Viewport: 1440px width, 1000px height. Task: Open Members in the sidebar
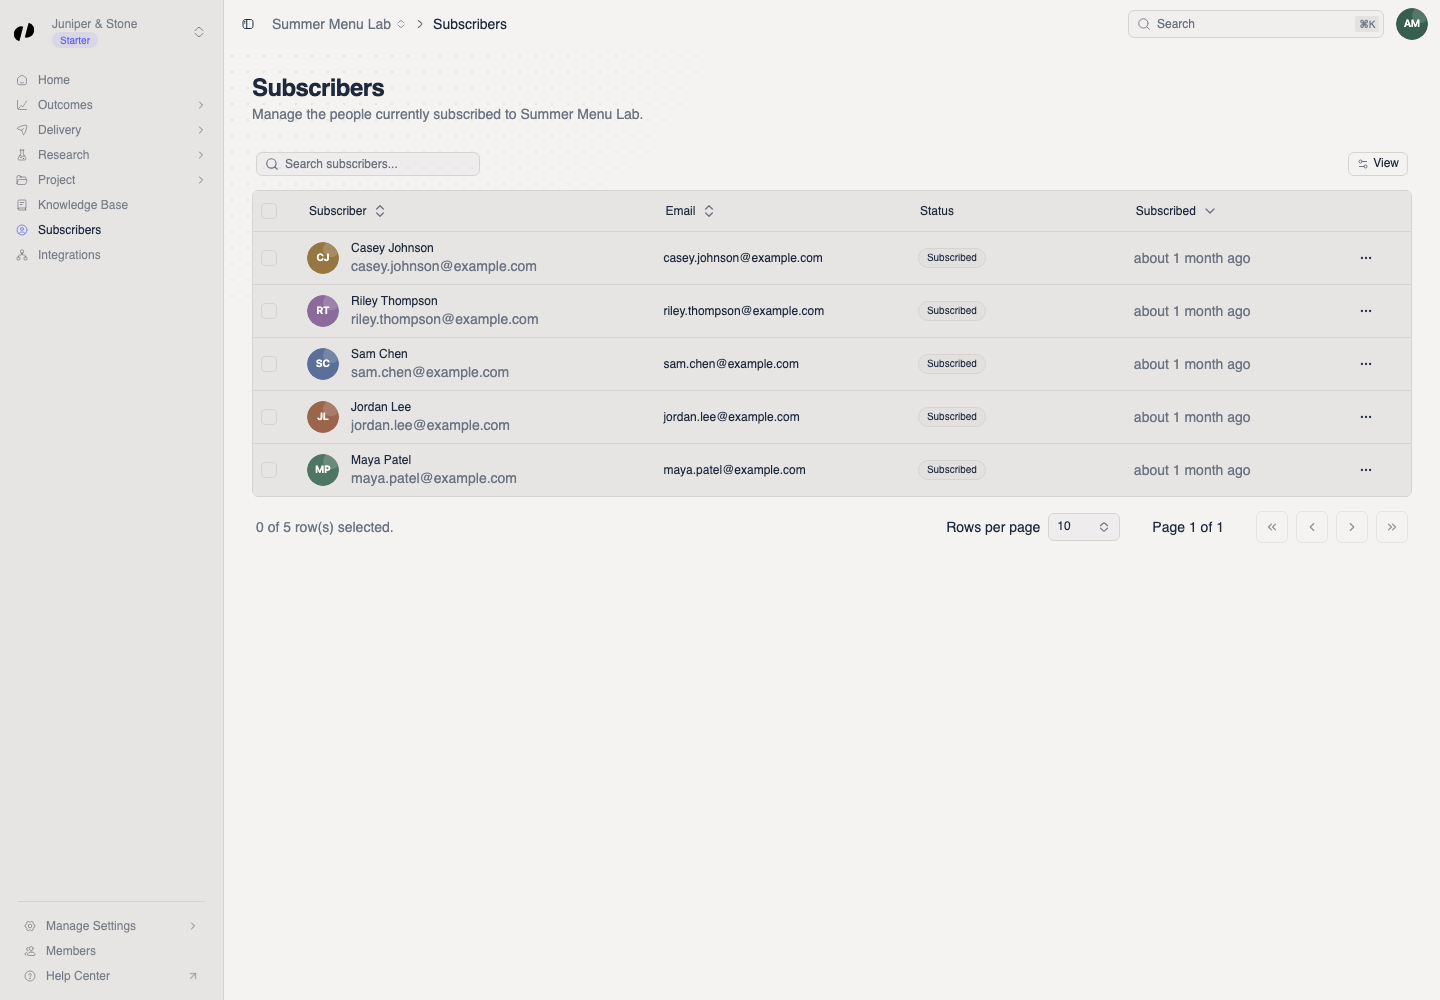[111, 951]
